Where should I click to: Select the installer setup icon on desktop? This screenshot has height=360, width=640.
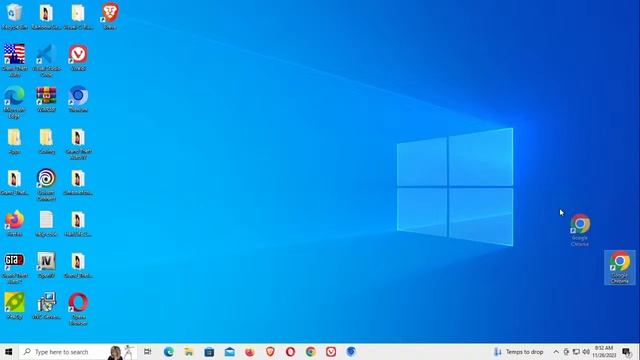pos(46,306)
